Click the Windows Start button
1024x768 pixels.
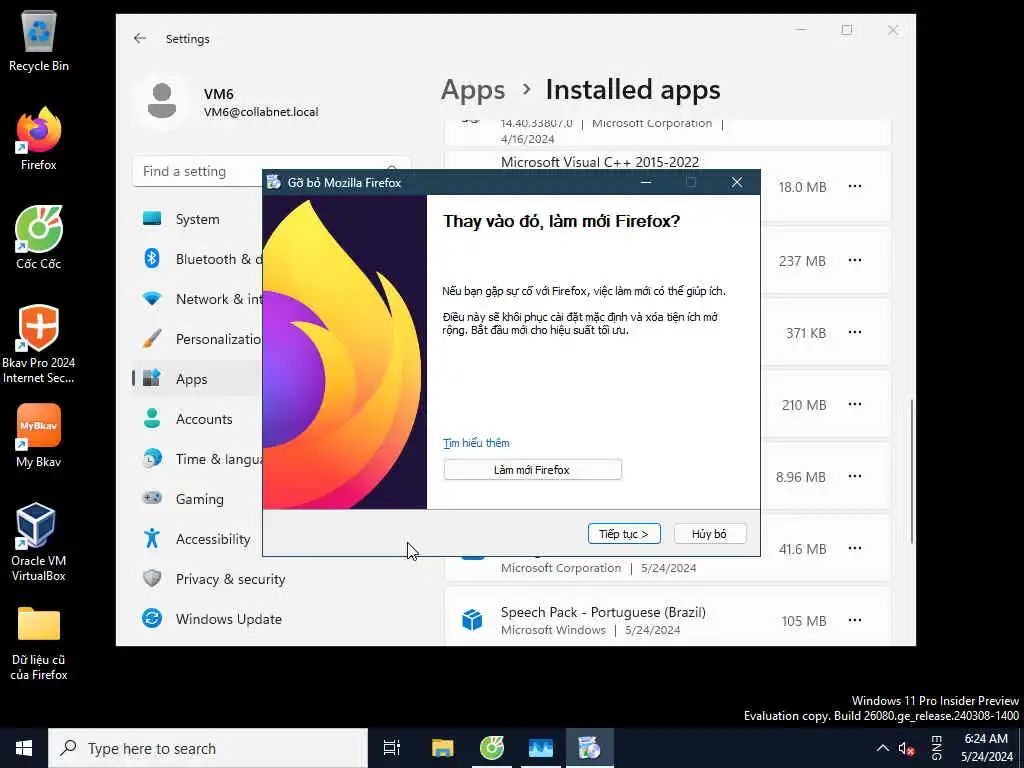[24, 748]
